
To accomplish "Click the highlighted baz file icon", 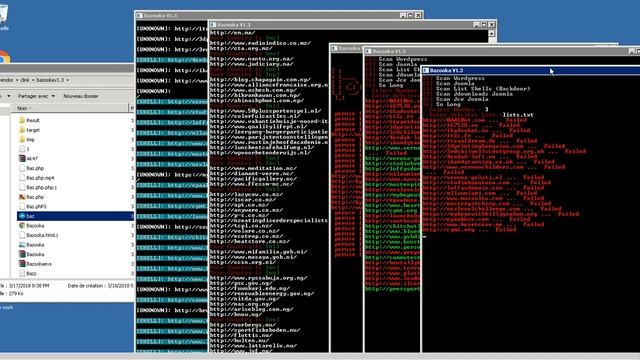I will pos(22,216).
